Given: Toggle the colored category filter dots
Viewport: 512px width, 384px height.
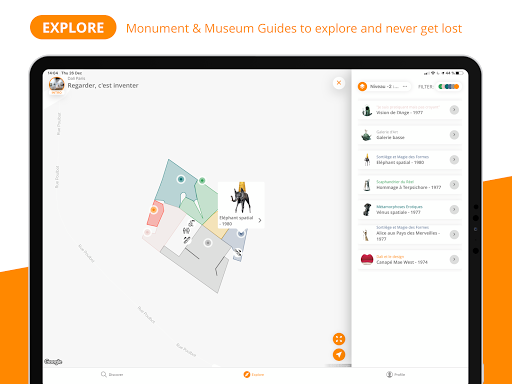Looking at the screenshot, I should (x=448, y=86).
